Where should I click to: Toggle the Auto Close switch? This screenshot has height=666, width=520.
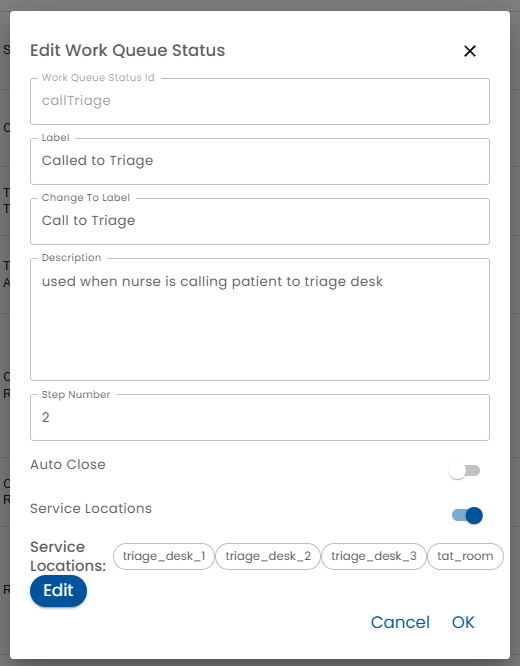(464, 471)
